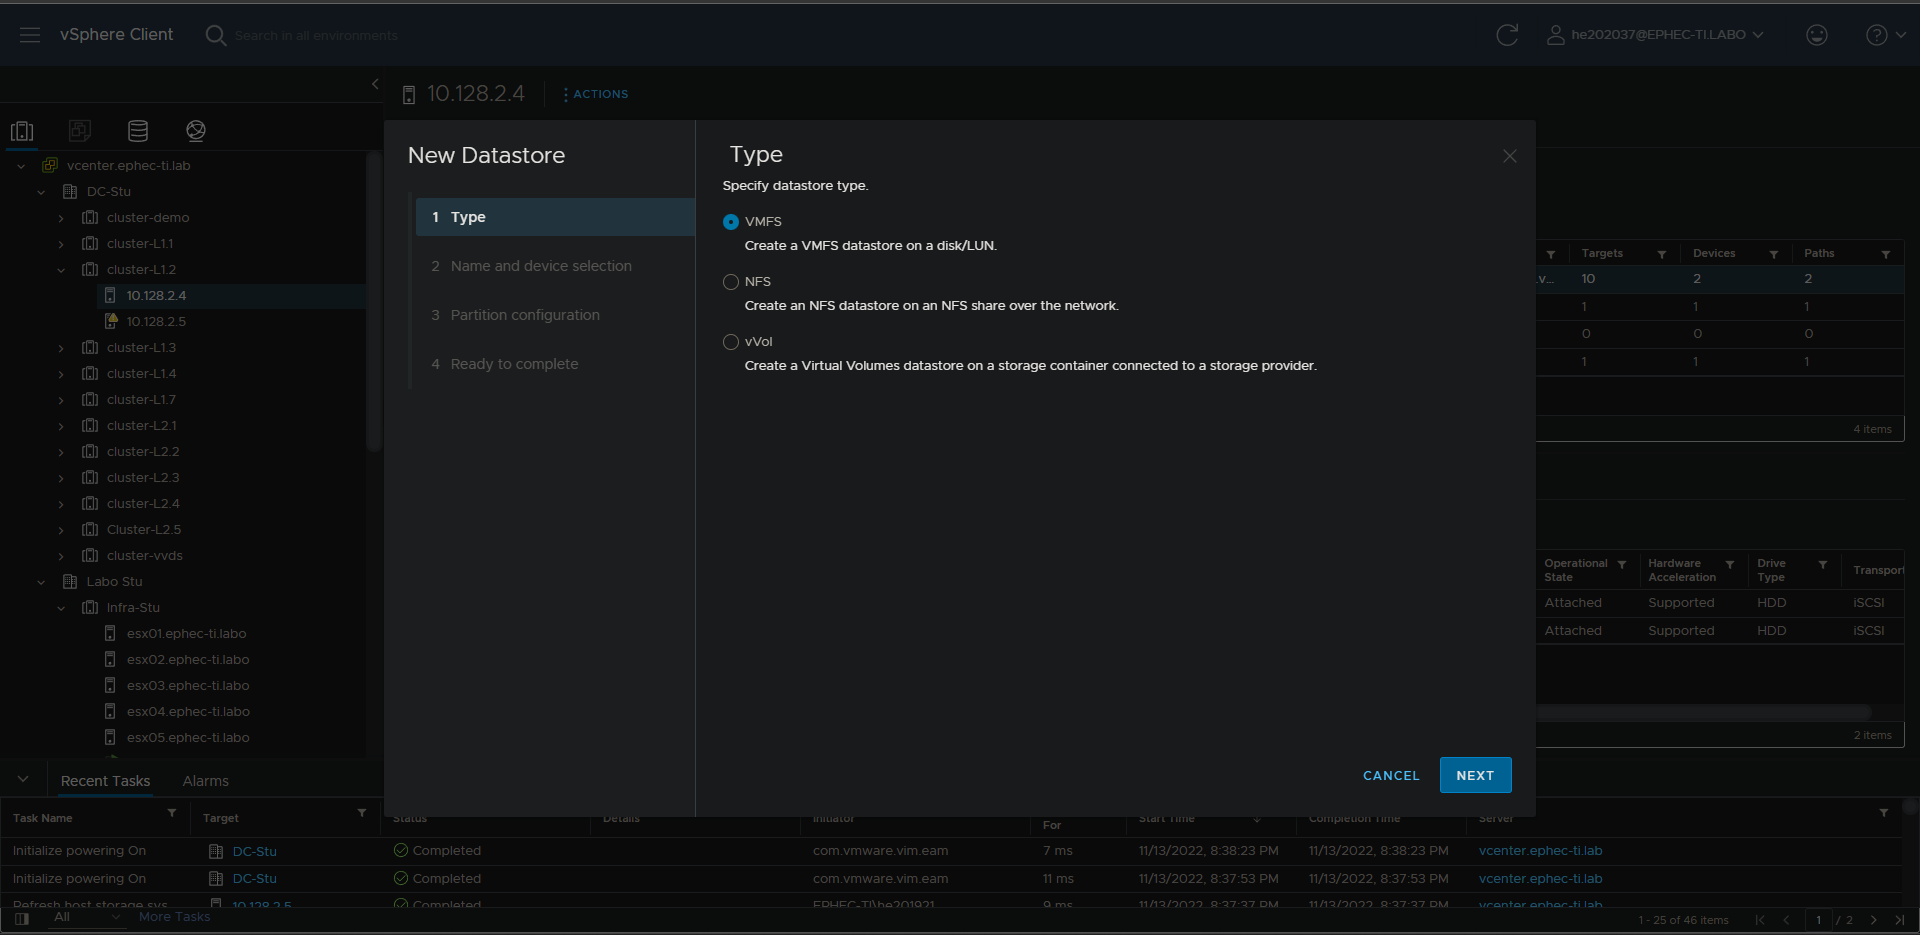
Task: Expand the cluster-L1.3 node
Action: 61,348
